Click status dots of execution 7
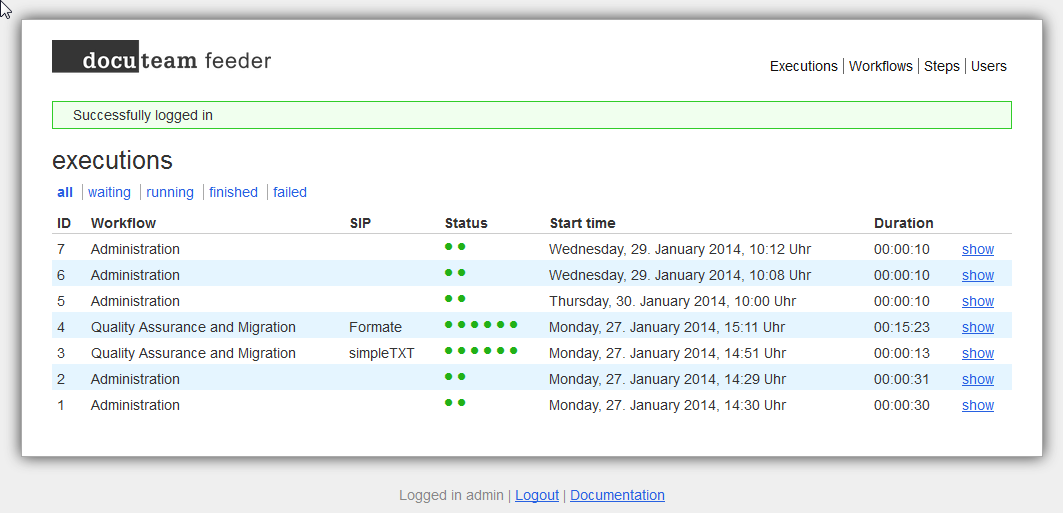This screenshot has height=513, width=1063. point(455,247)
